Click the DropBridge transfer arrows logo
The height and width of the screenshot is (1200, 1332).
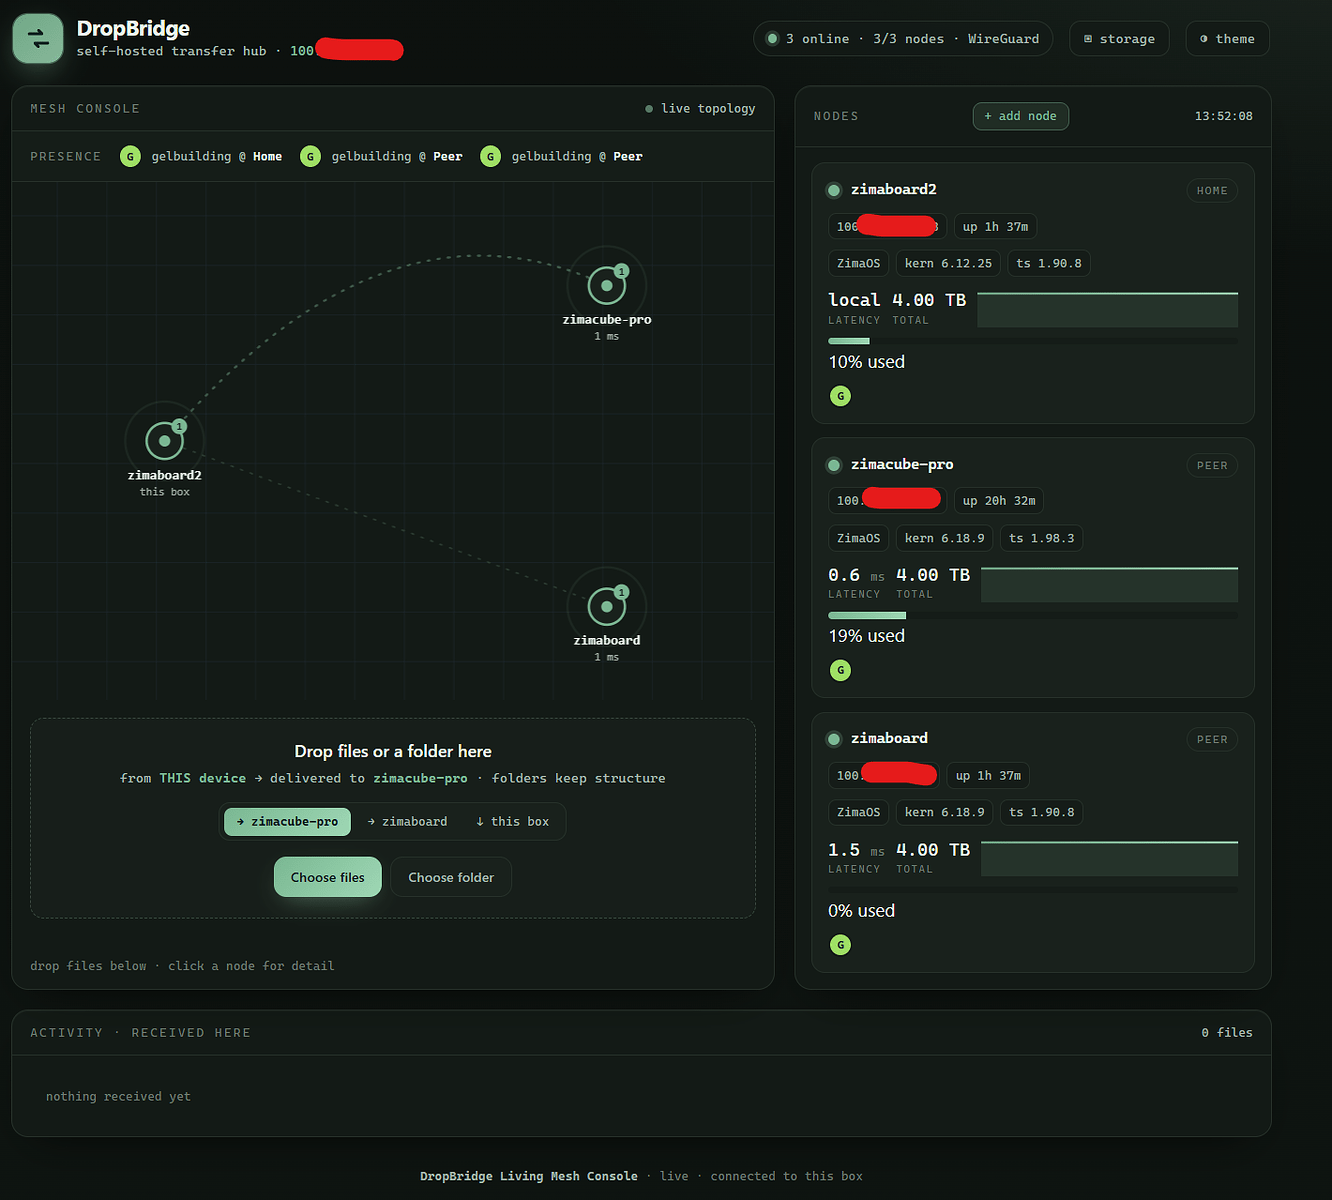(38, 39)
